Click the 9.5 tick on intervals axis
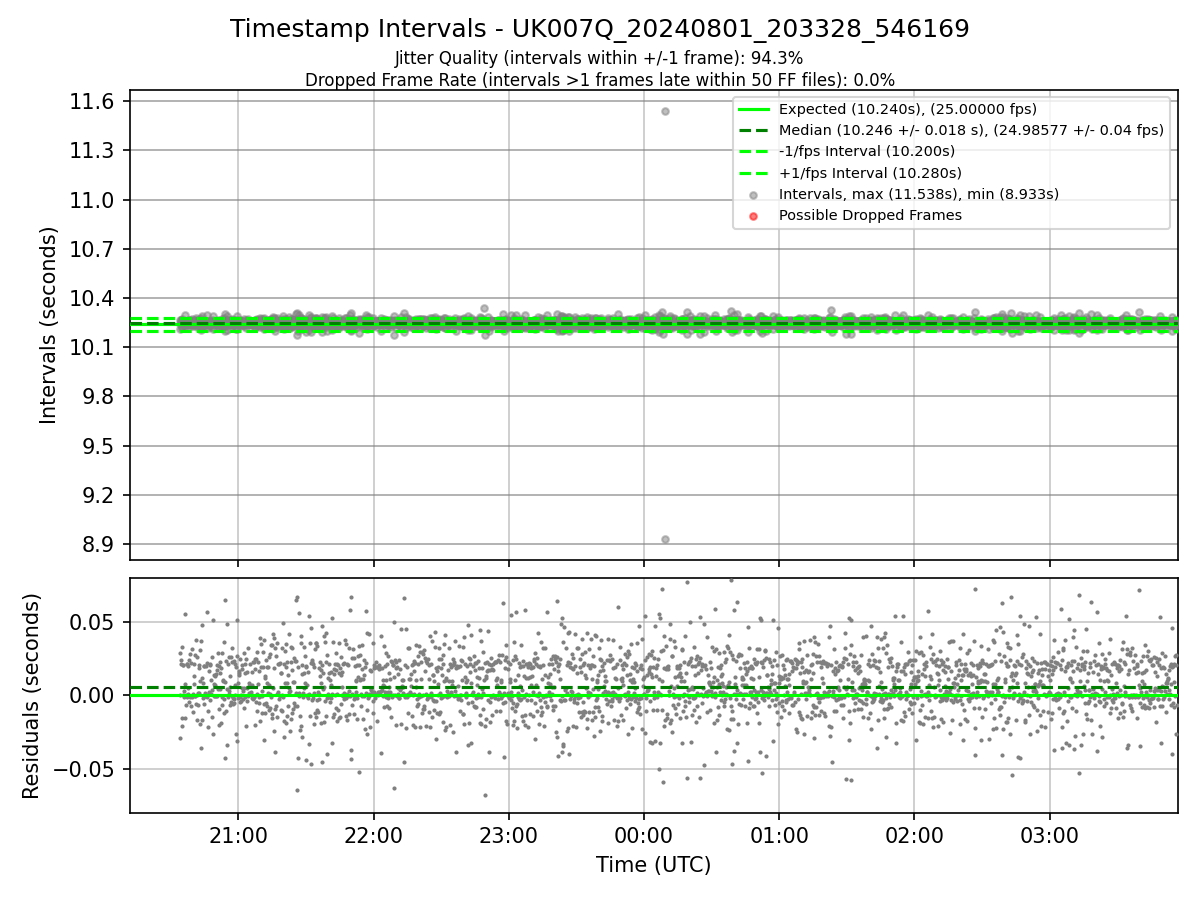The image size is (1200, 900). coord(100,446)
